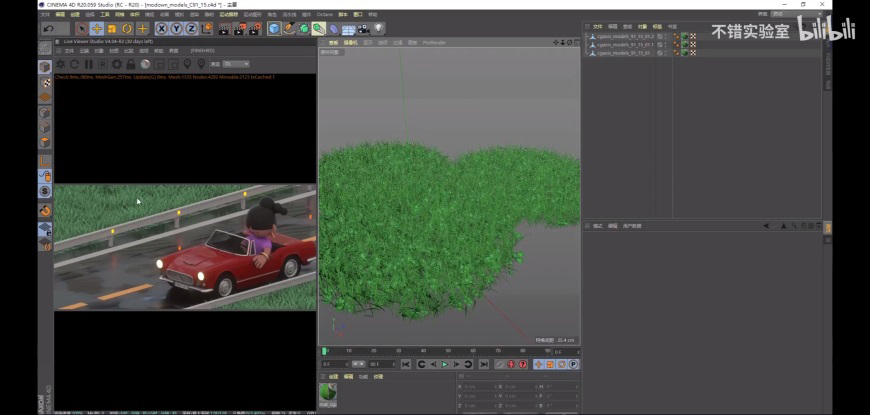The image size is (870, 415).
Task: Select the green grass material thumbnail
Action: pos(328,394)
